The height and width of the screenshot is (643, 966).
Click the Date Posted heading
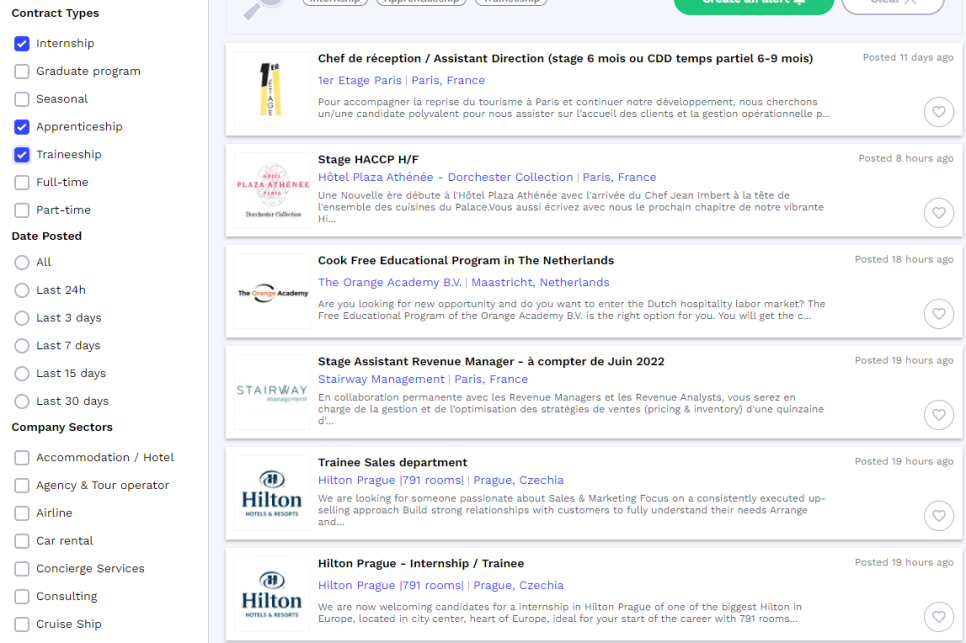pos(47,236)
